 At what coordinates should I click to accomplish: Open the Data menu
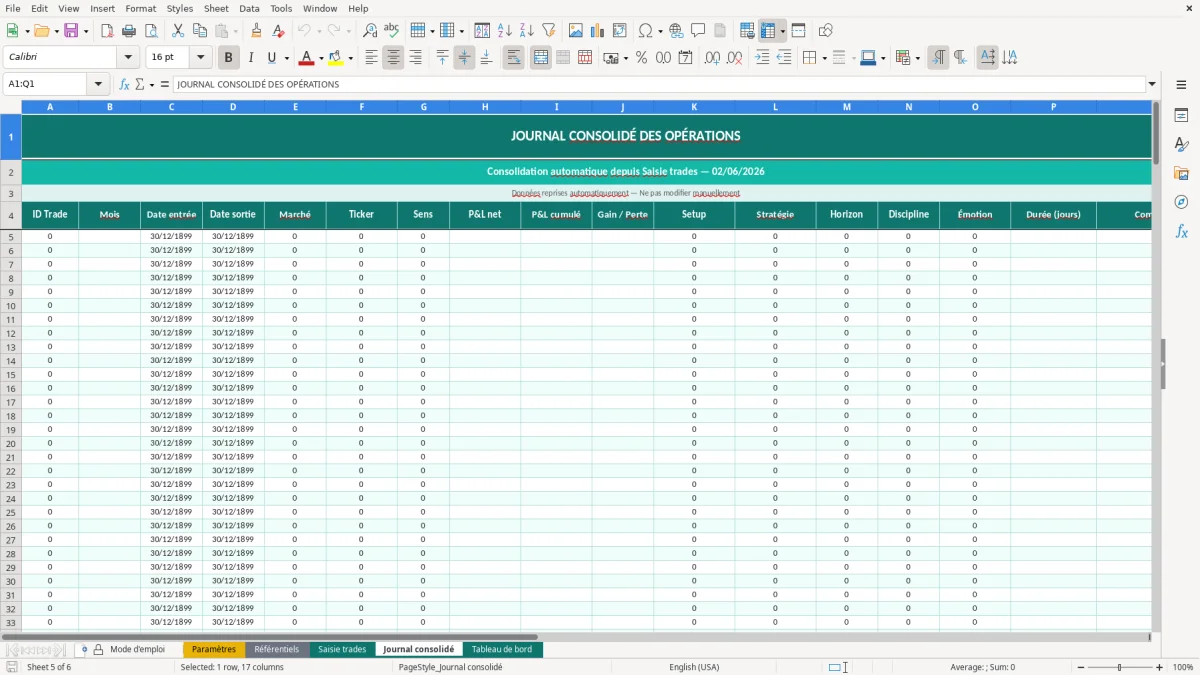coord(249,8)
